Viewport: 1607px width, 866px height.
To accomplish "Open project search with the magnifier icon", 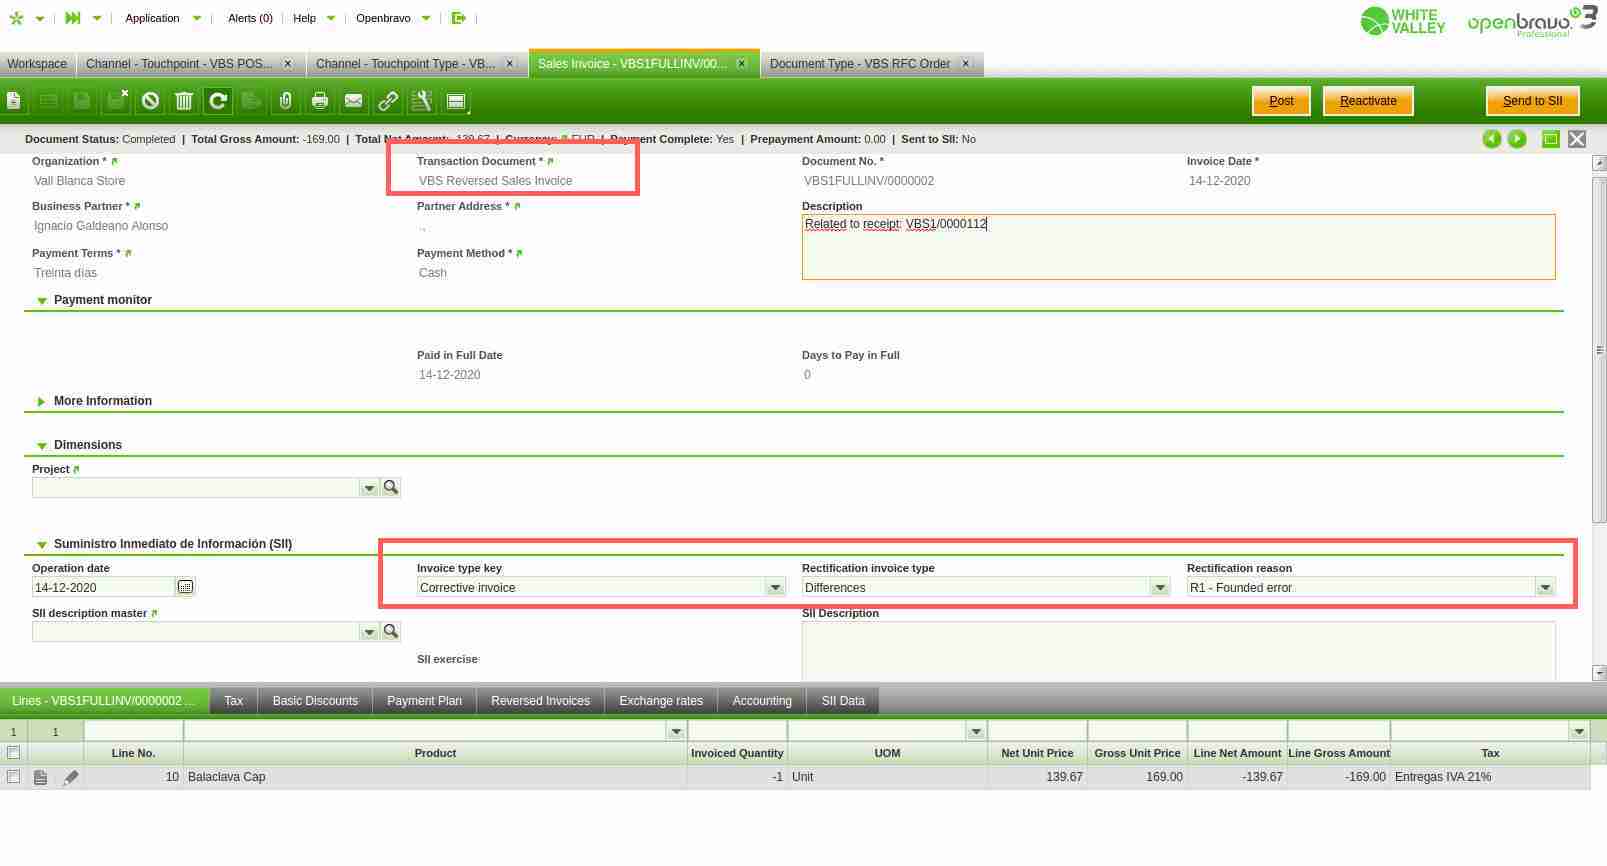I will pos(391,487).
